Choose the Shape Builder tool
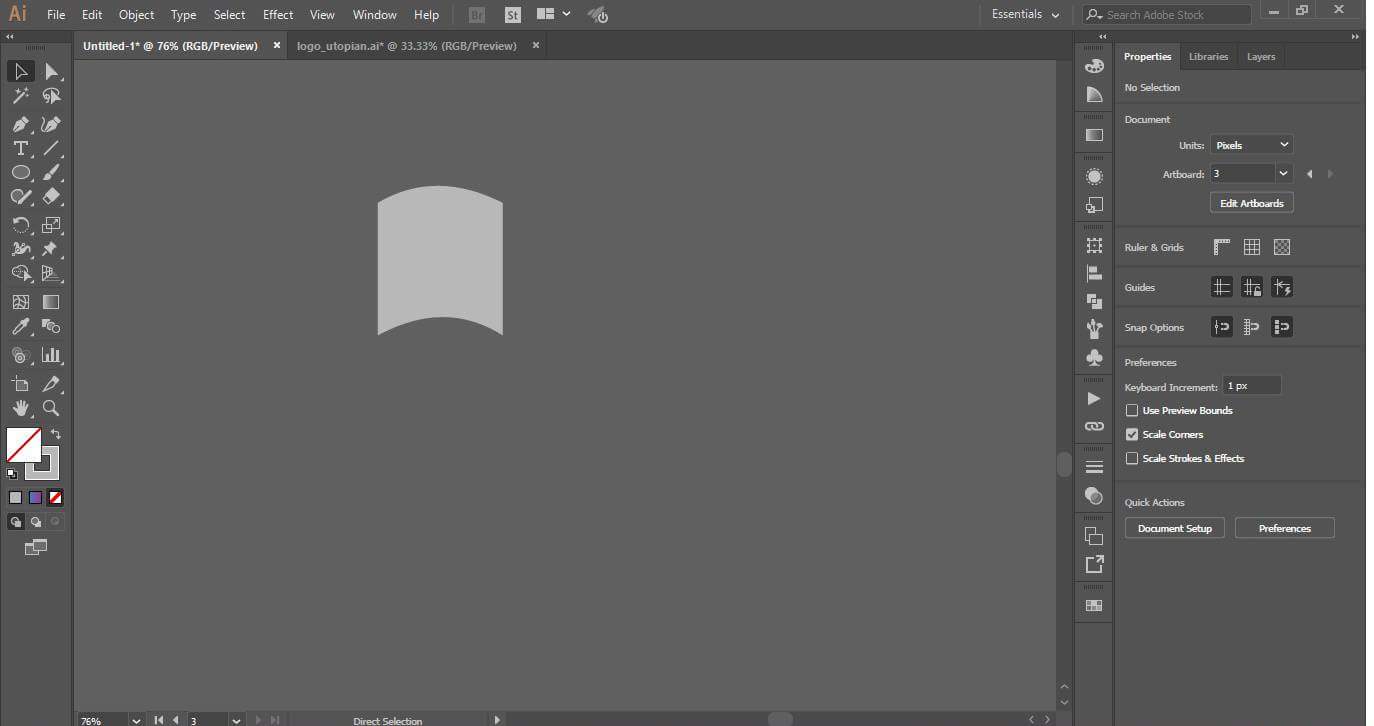This screenshot has height=726, width=1374. pos(20,273)
